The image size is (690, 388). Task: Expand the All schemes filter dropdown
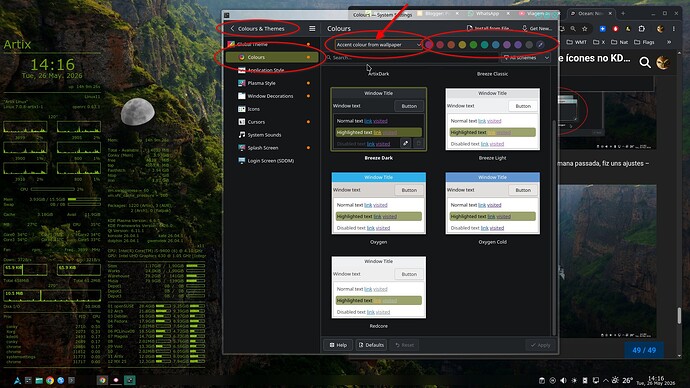525,58
